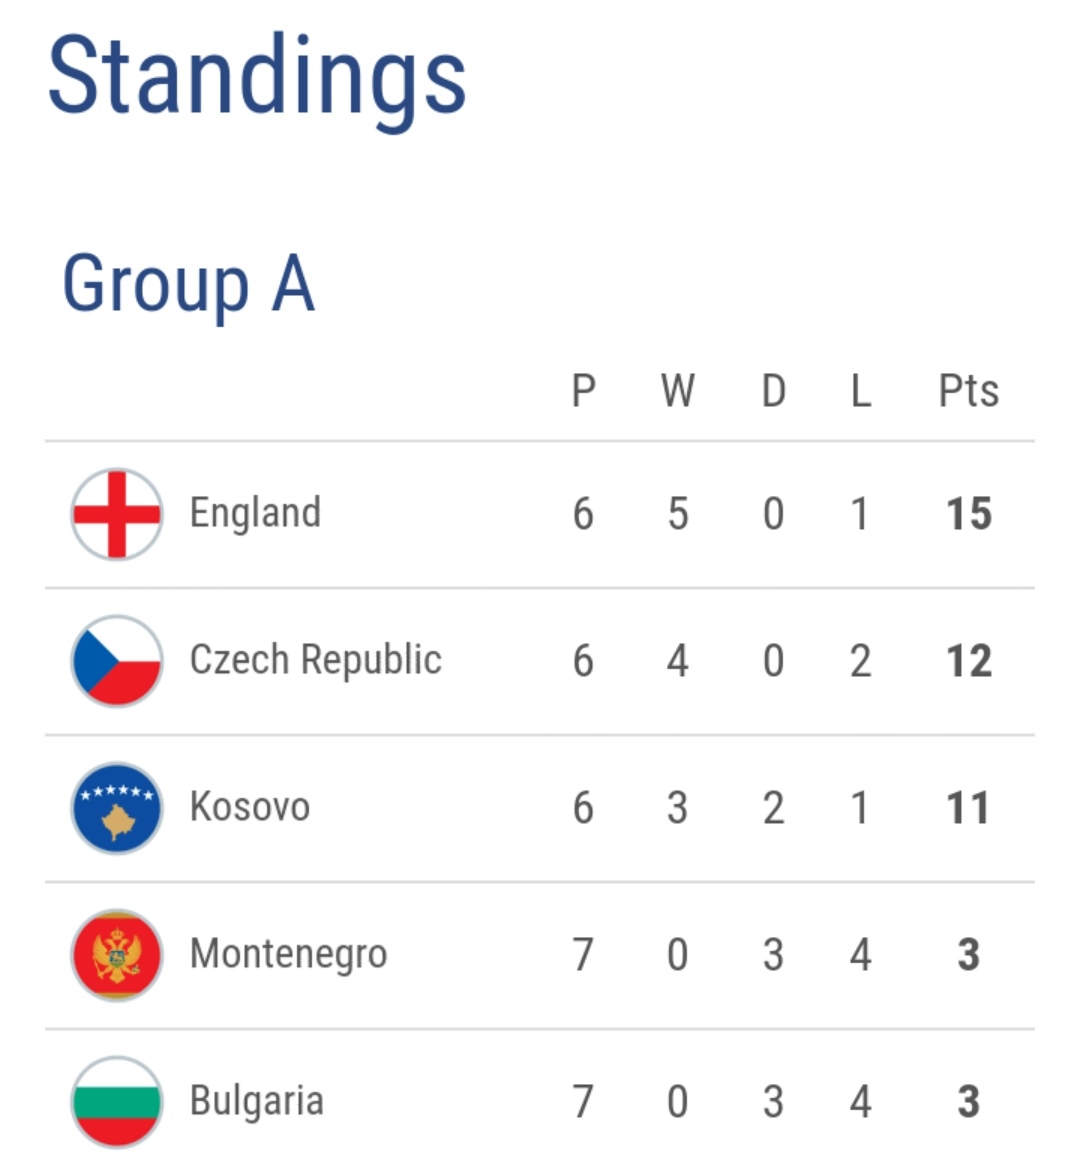Click the Czech Republic flag icon
1080x1172 pixels.
[117, 661]
